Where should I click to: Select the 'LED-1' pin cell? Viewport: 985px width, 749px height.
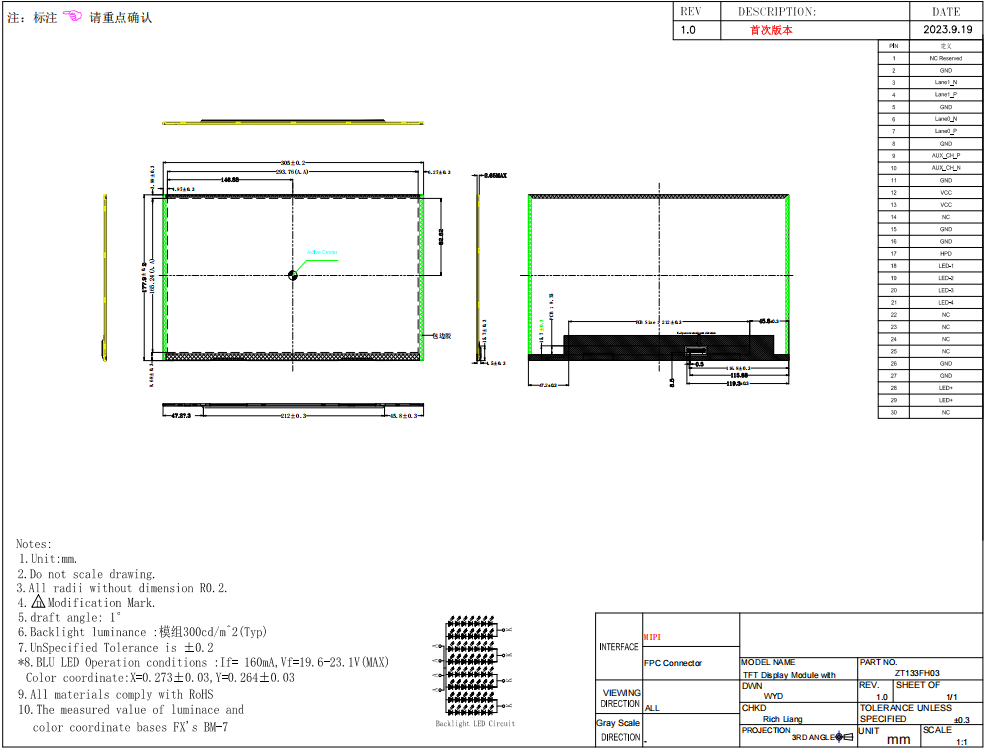[x=946, y=266]
